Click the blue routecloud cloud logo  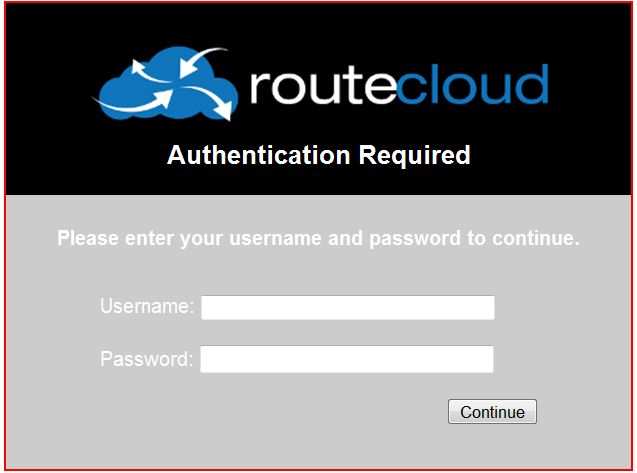tap(165, 84)
